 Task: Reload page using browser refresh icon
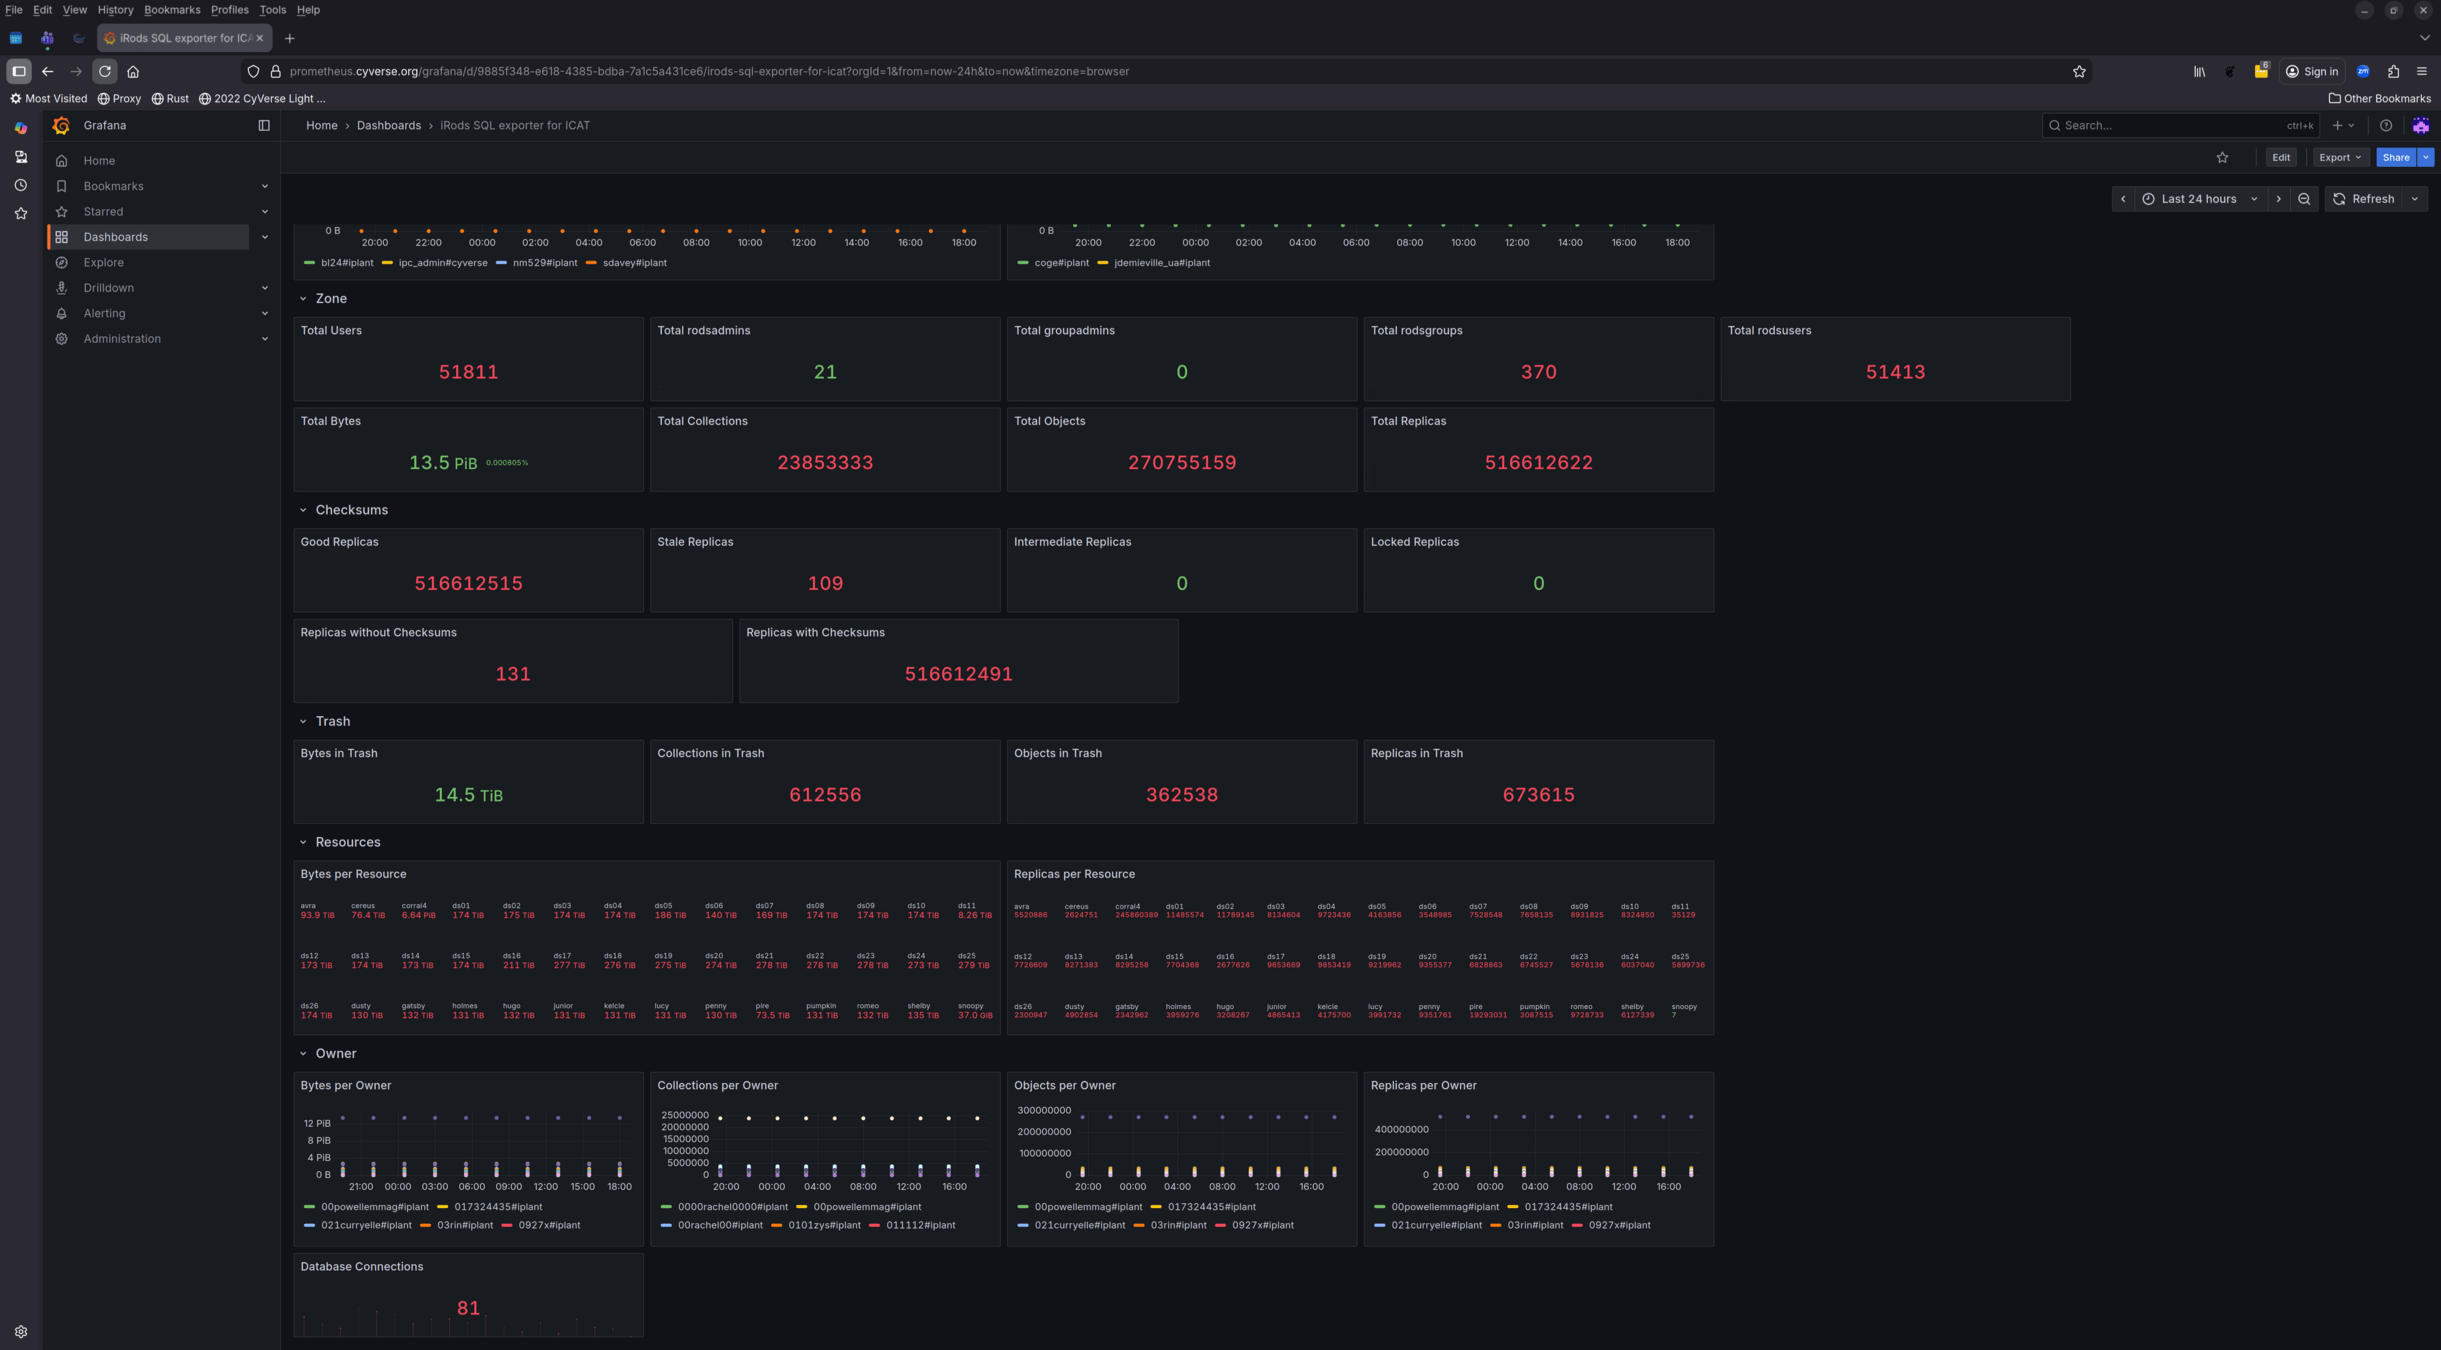click(105, 71)
